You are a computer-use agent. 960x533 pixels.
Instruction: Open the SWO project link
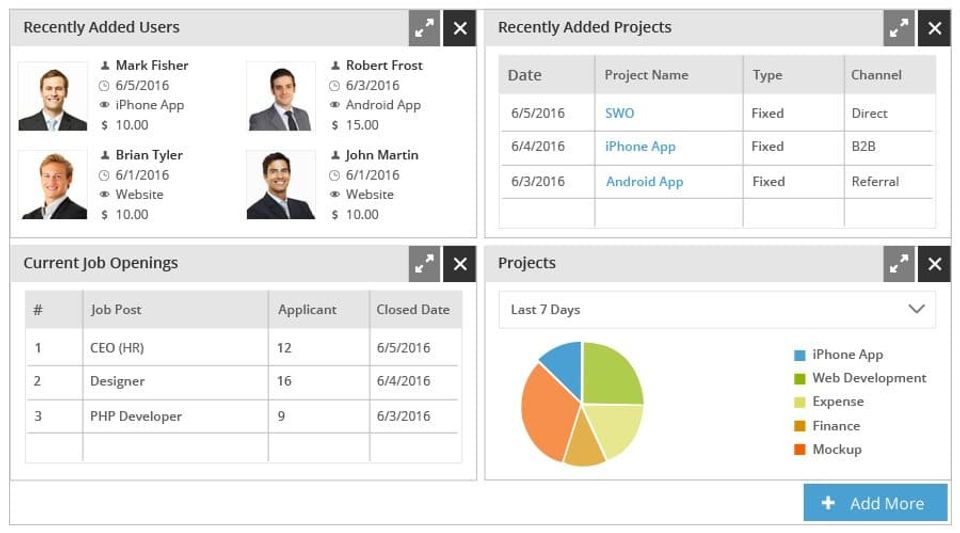pyautogui.click(x=620, y=114)
